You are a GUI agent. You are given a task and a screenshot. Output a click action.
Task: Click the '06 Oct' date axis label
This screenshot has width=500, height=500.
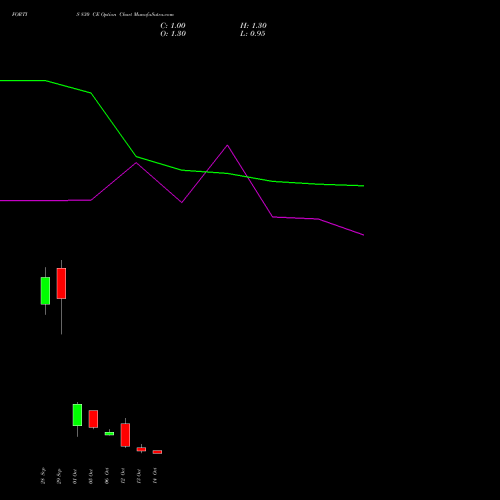pyautogui.click(x=107, y=476)
